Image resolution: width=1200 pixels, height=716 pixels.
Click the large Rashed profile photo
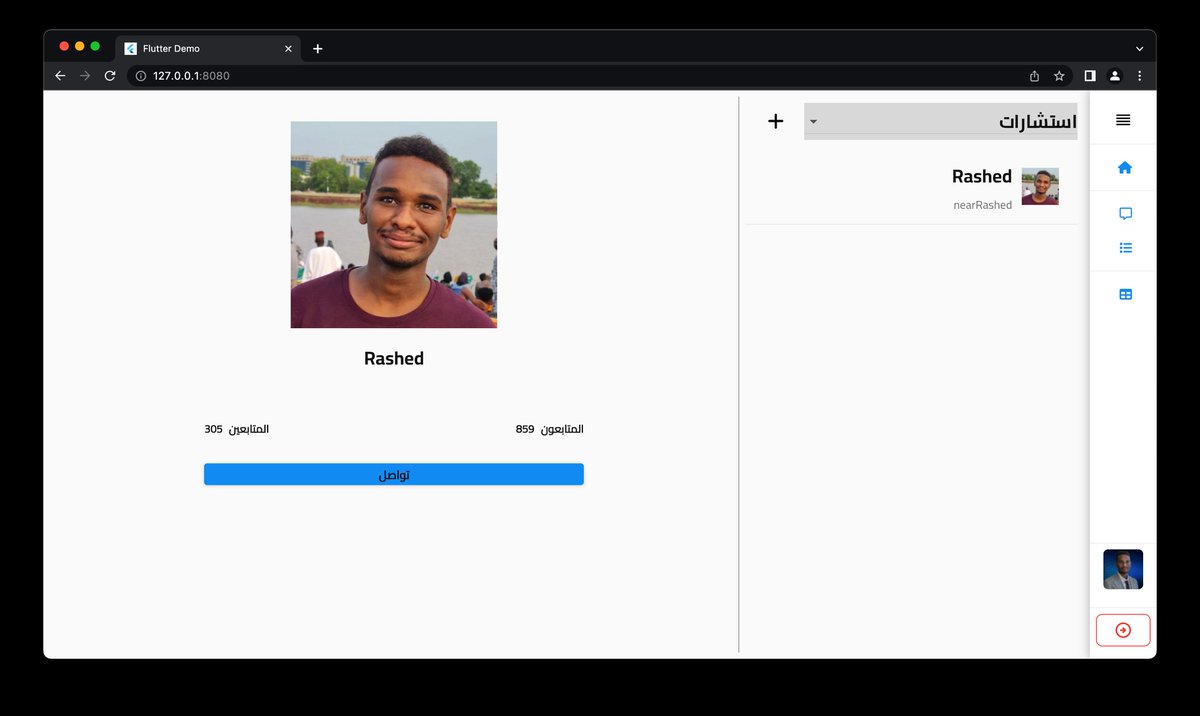(x=394, y=225)
